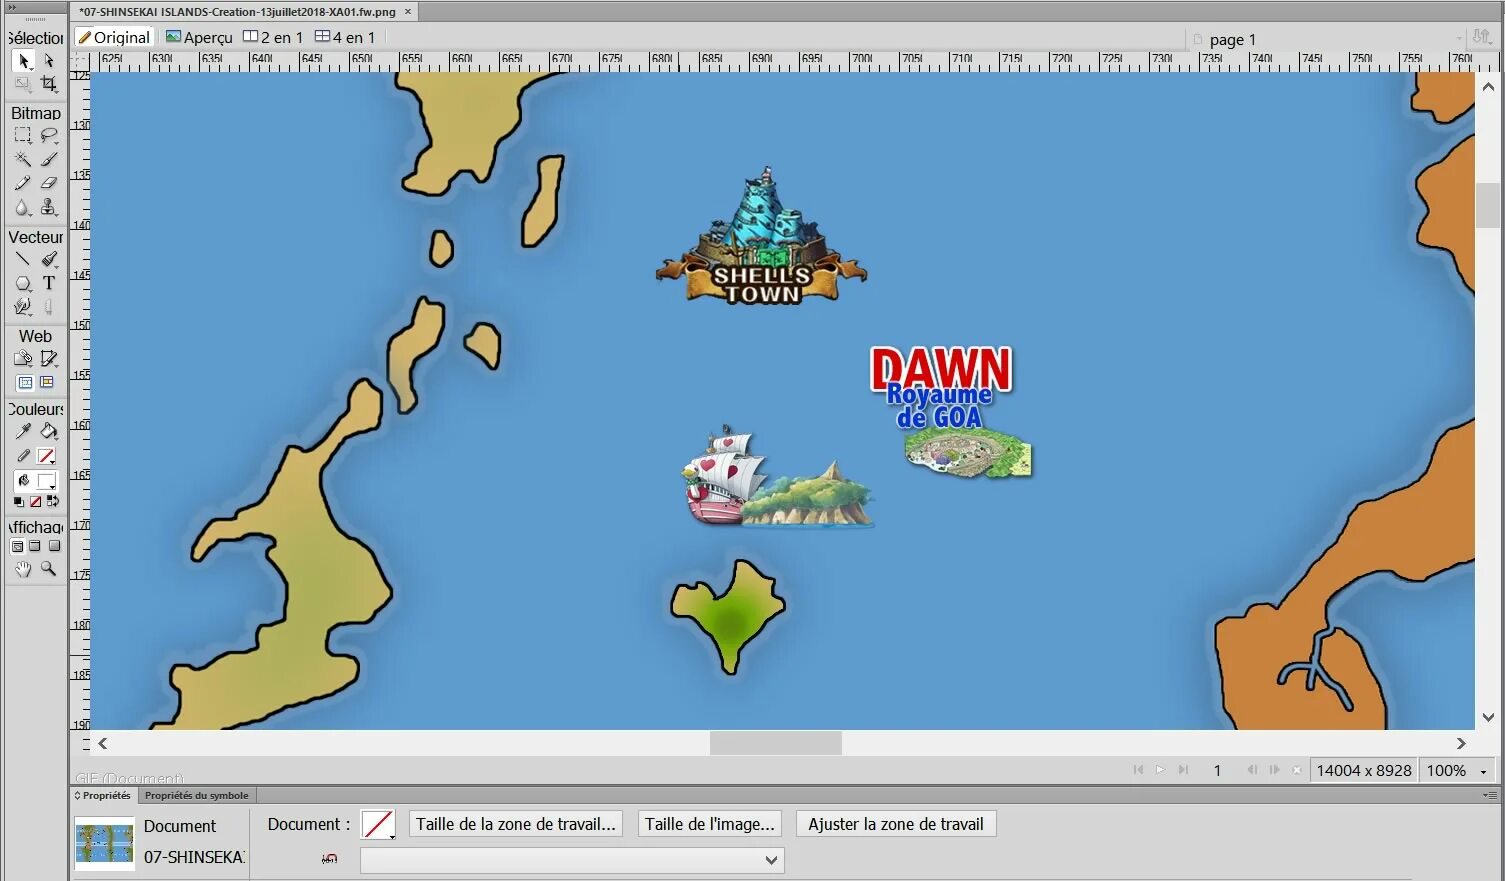Select the Blur droplet tool
Image resolution: width=1505 pixels, height=881 pixels.
23,207
